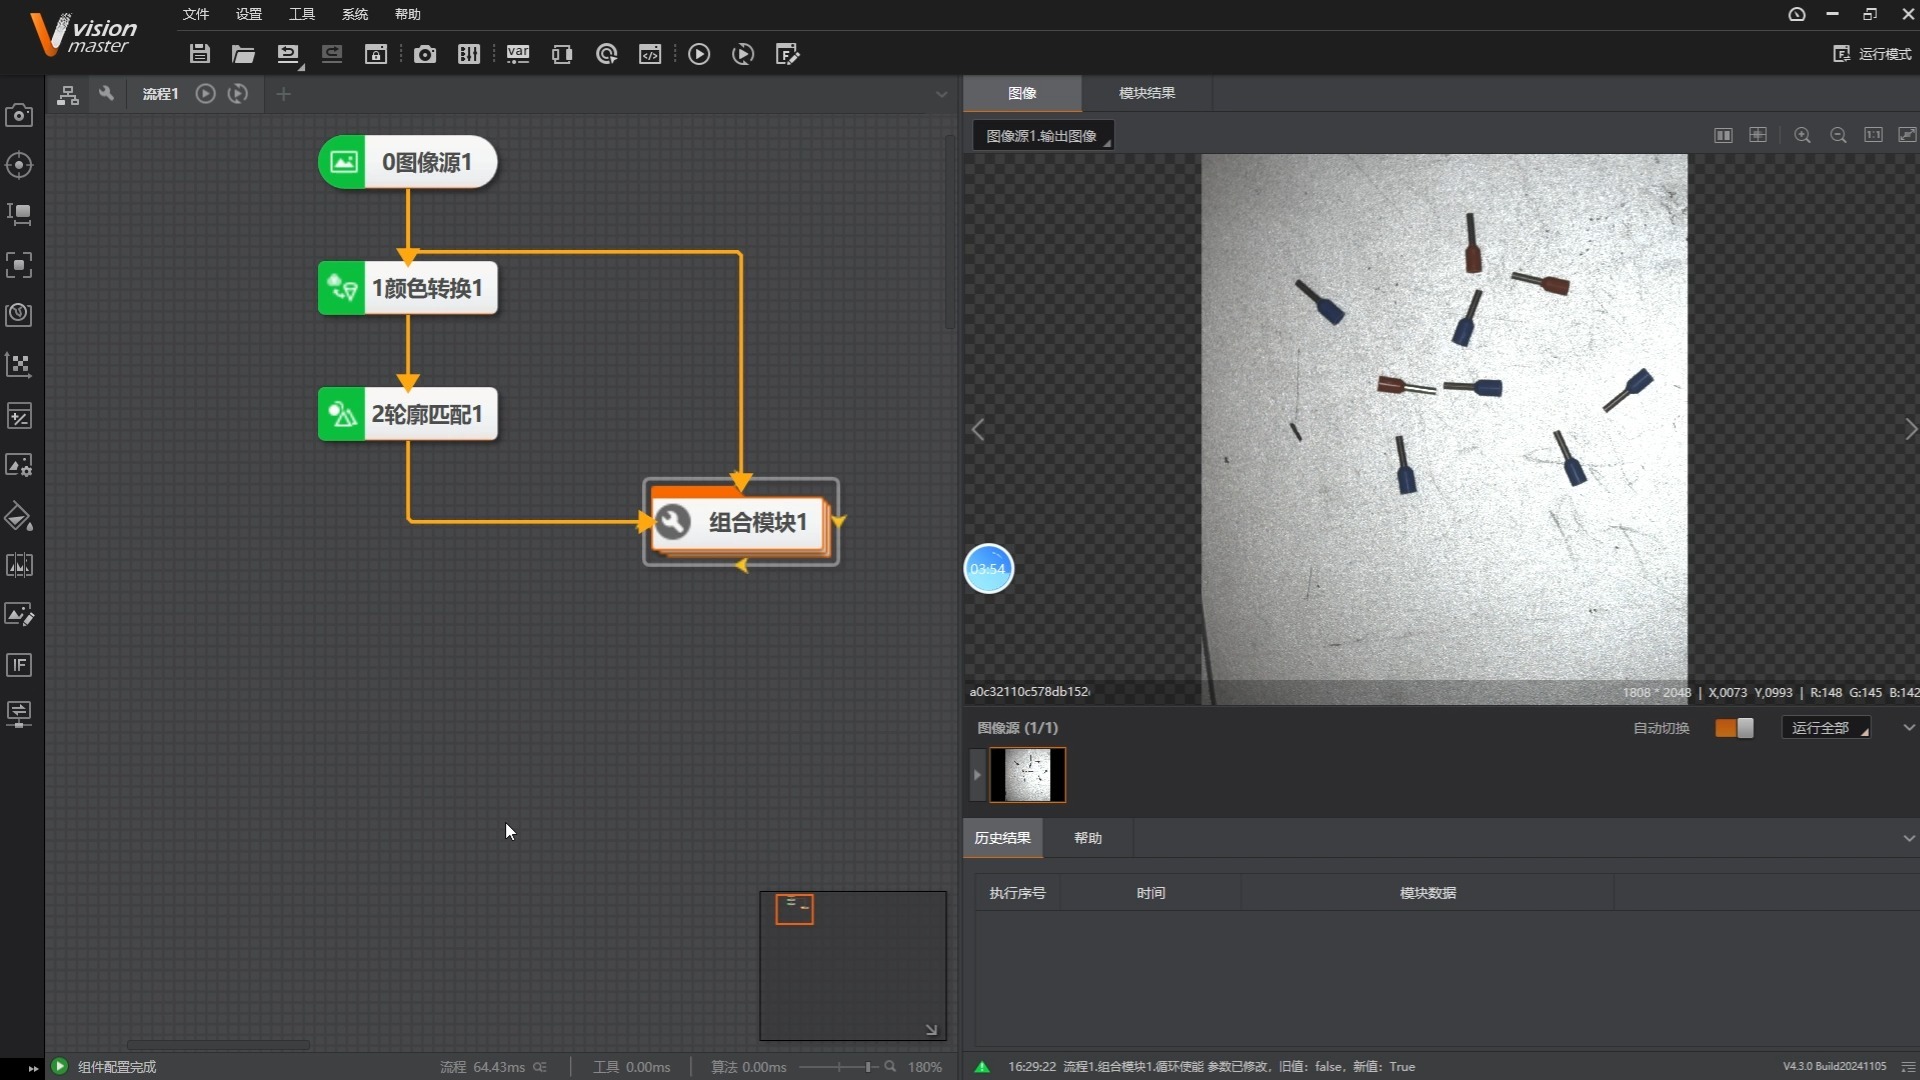The width and height of the screenshot is (1920, 1080).
Task: Select the IF logic tool in sidebar
Action: (x=19, y=665)
